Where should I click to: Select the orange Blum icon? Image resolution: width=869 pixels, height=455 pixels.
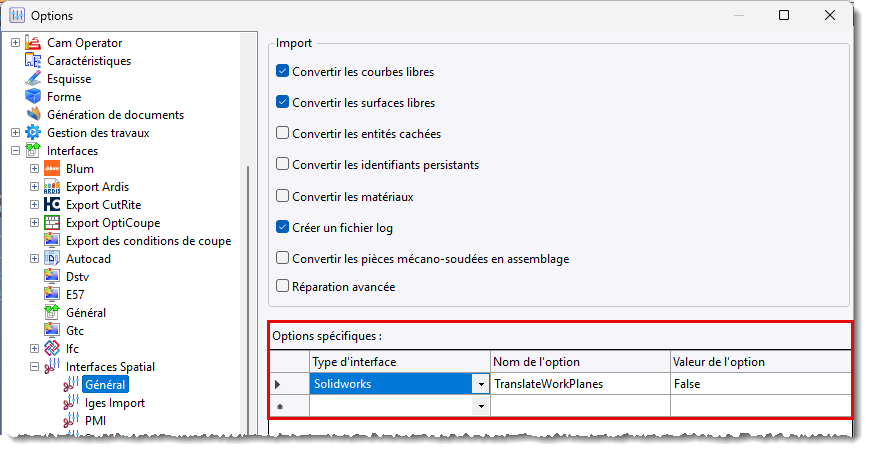(x=52, y=168)
